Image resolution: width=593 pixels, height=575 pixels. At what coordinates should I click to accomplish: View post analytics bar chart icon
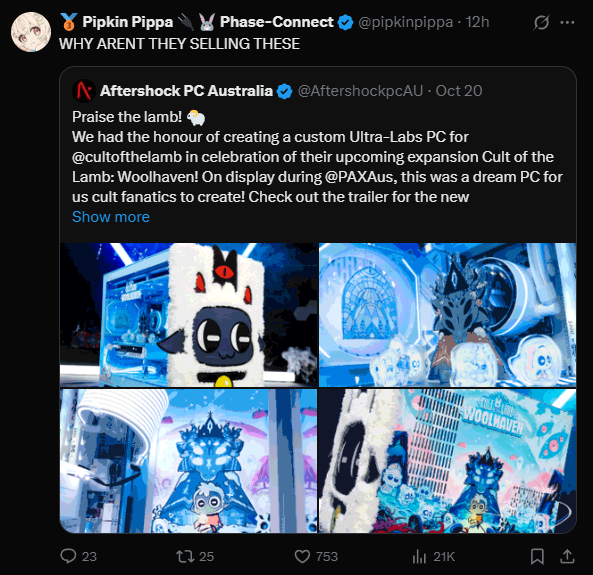[x=419, y=556]
